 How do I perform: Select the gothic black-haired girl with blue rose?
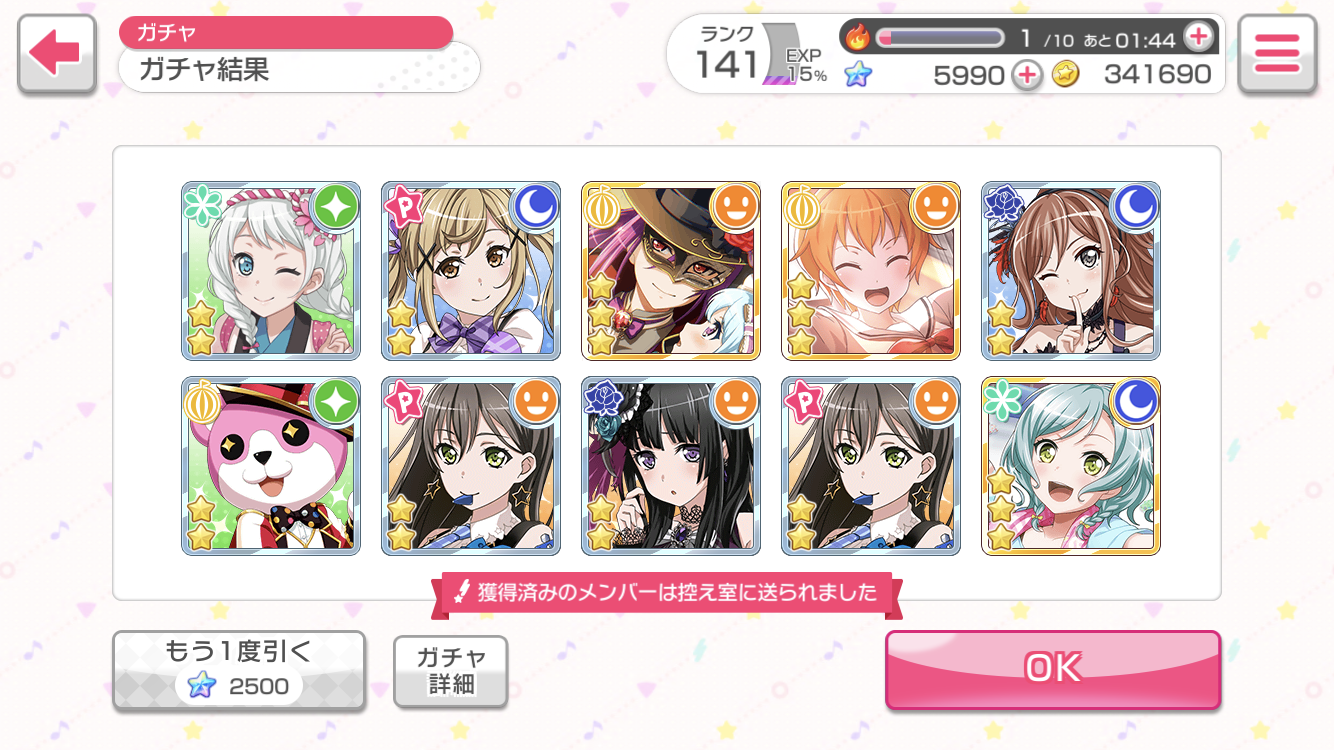(x=671, y=466)
